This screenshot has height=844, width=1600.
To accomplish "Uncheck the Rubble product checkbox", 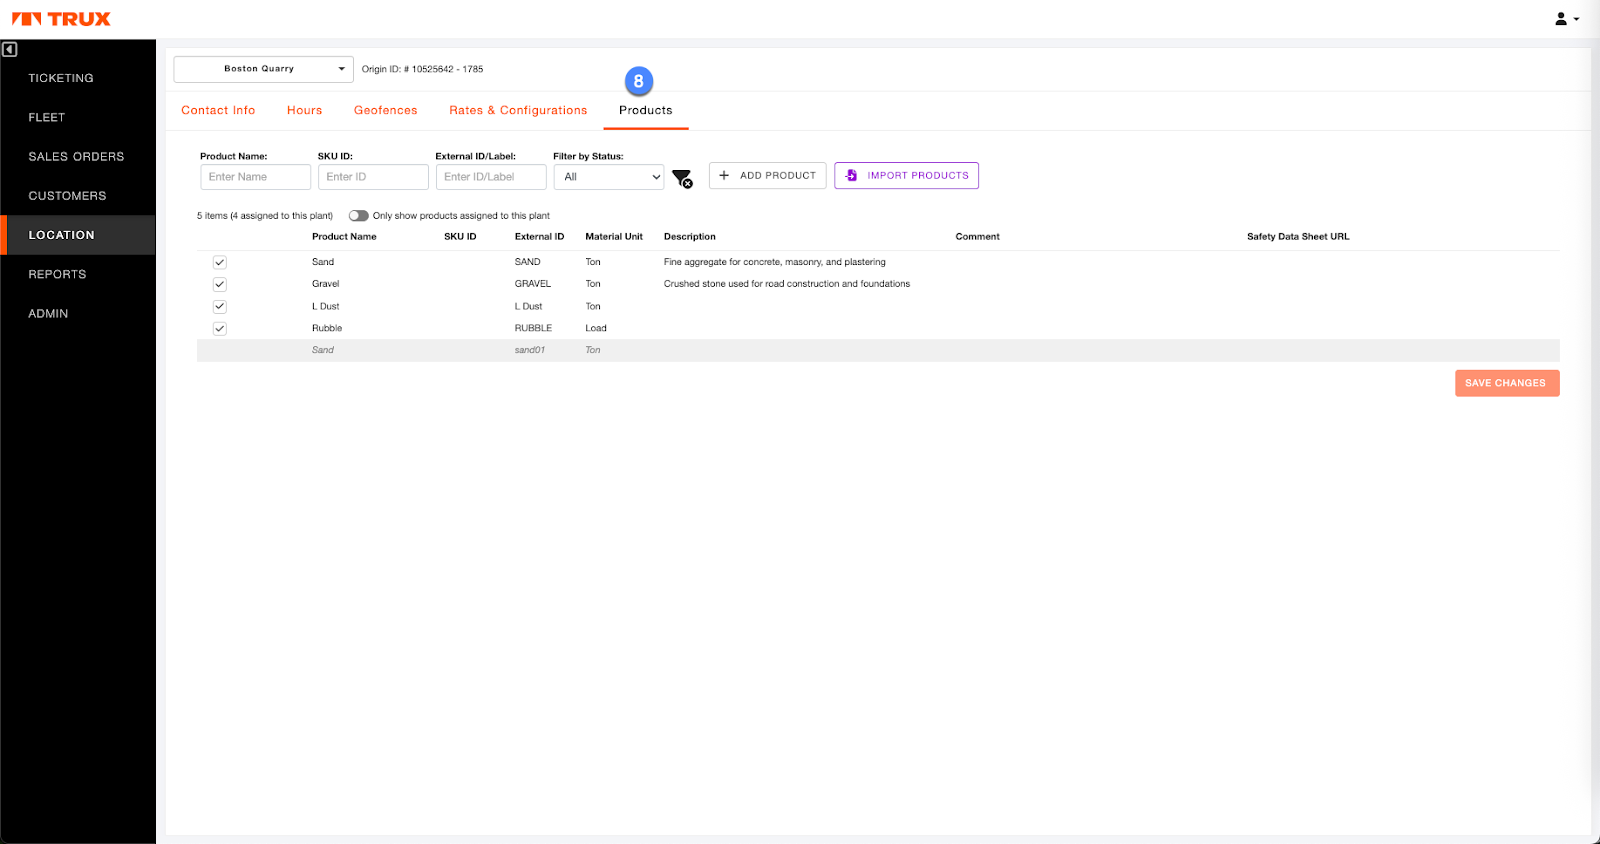I will tap(220, 329).
